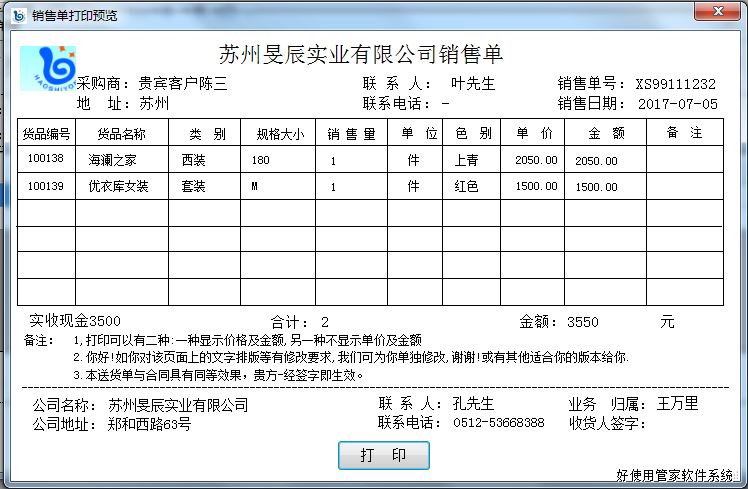This screenshot has width=748, height=489.
Task: Select the 备注 column header
Action: (684, 133)
